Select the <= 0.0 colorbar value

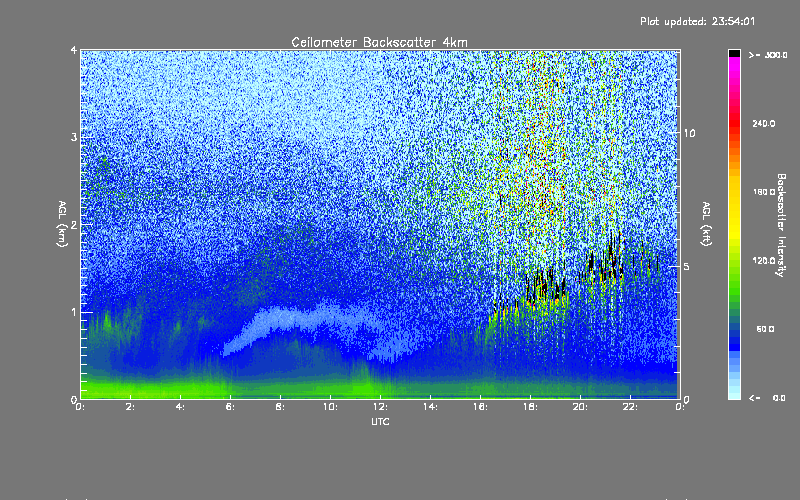click(x=768, y=398)
